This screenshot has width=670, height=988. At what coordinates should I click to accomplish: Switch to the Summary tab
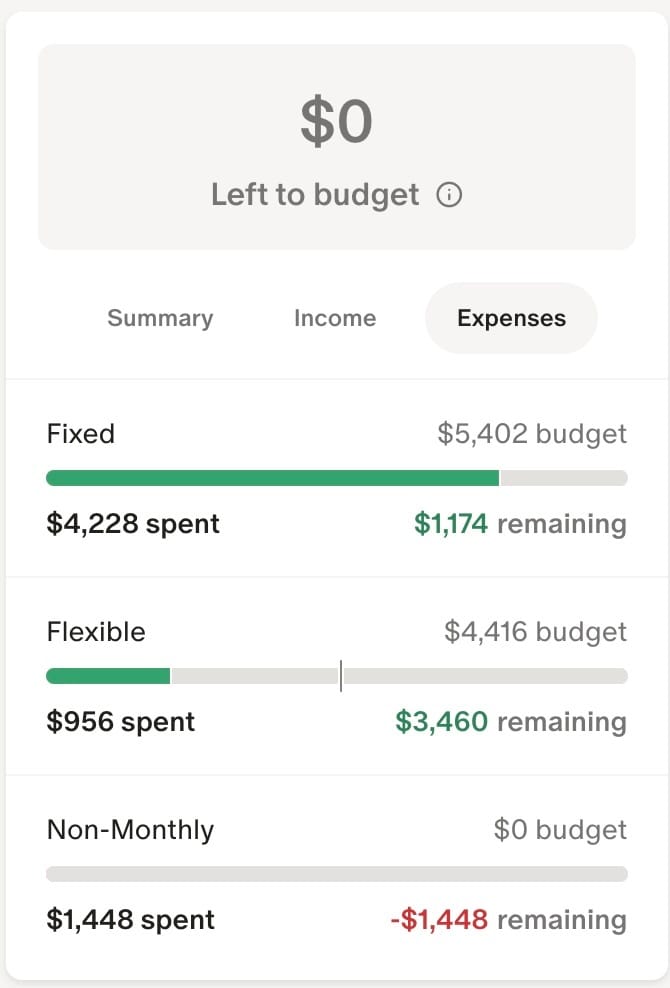(160, 318)
